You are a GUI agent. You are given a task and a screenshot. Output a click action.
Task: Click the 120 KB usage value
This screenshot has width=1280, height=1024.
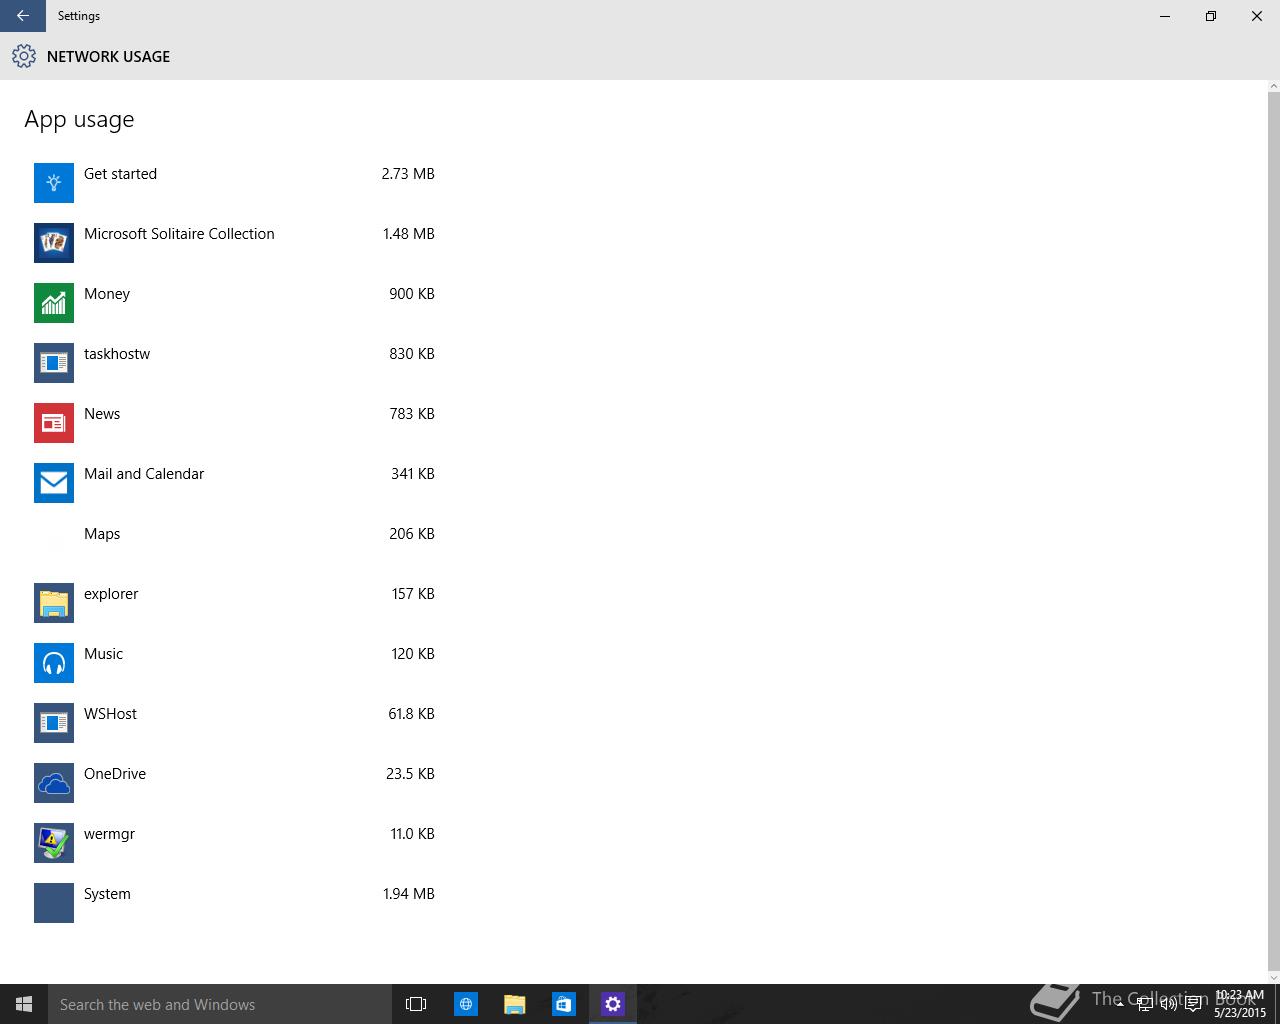coord(413,654)
